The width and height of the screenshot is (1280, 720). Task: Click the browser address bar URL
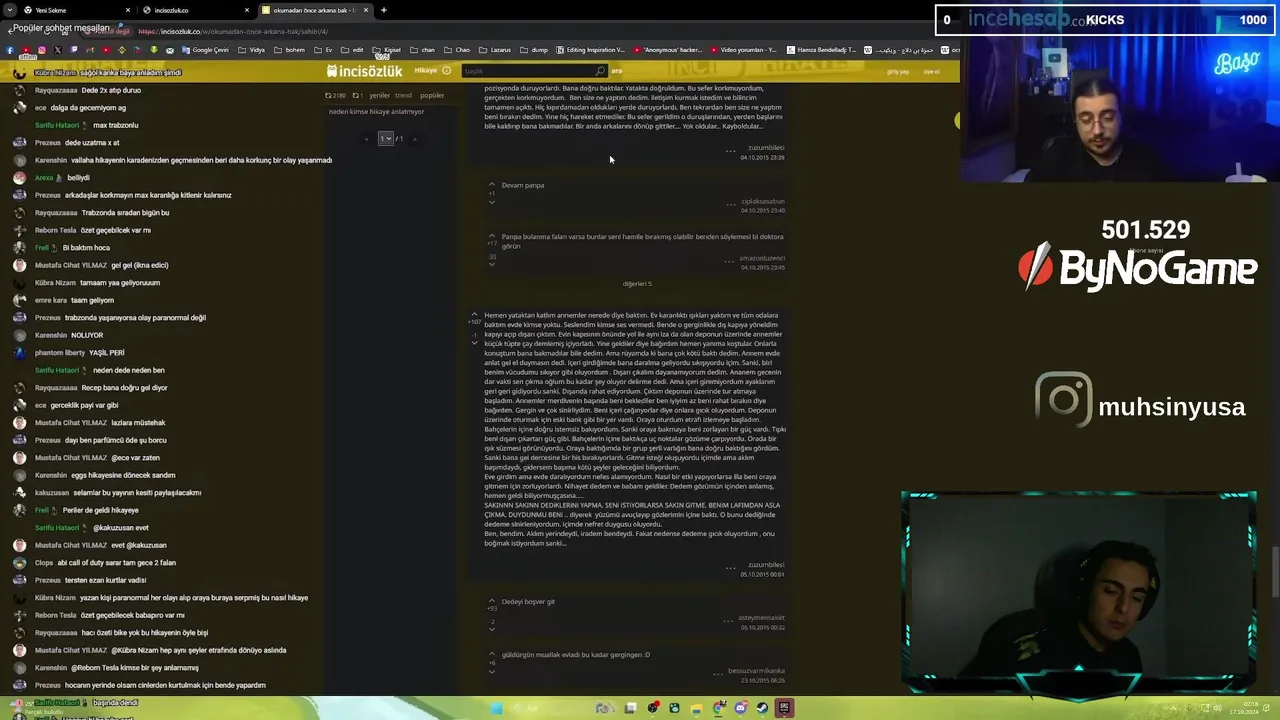click(232, 31)
